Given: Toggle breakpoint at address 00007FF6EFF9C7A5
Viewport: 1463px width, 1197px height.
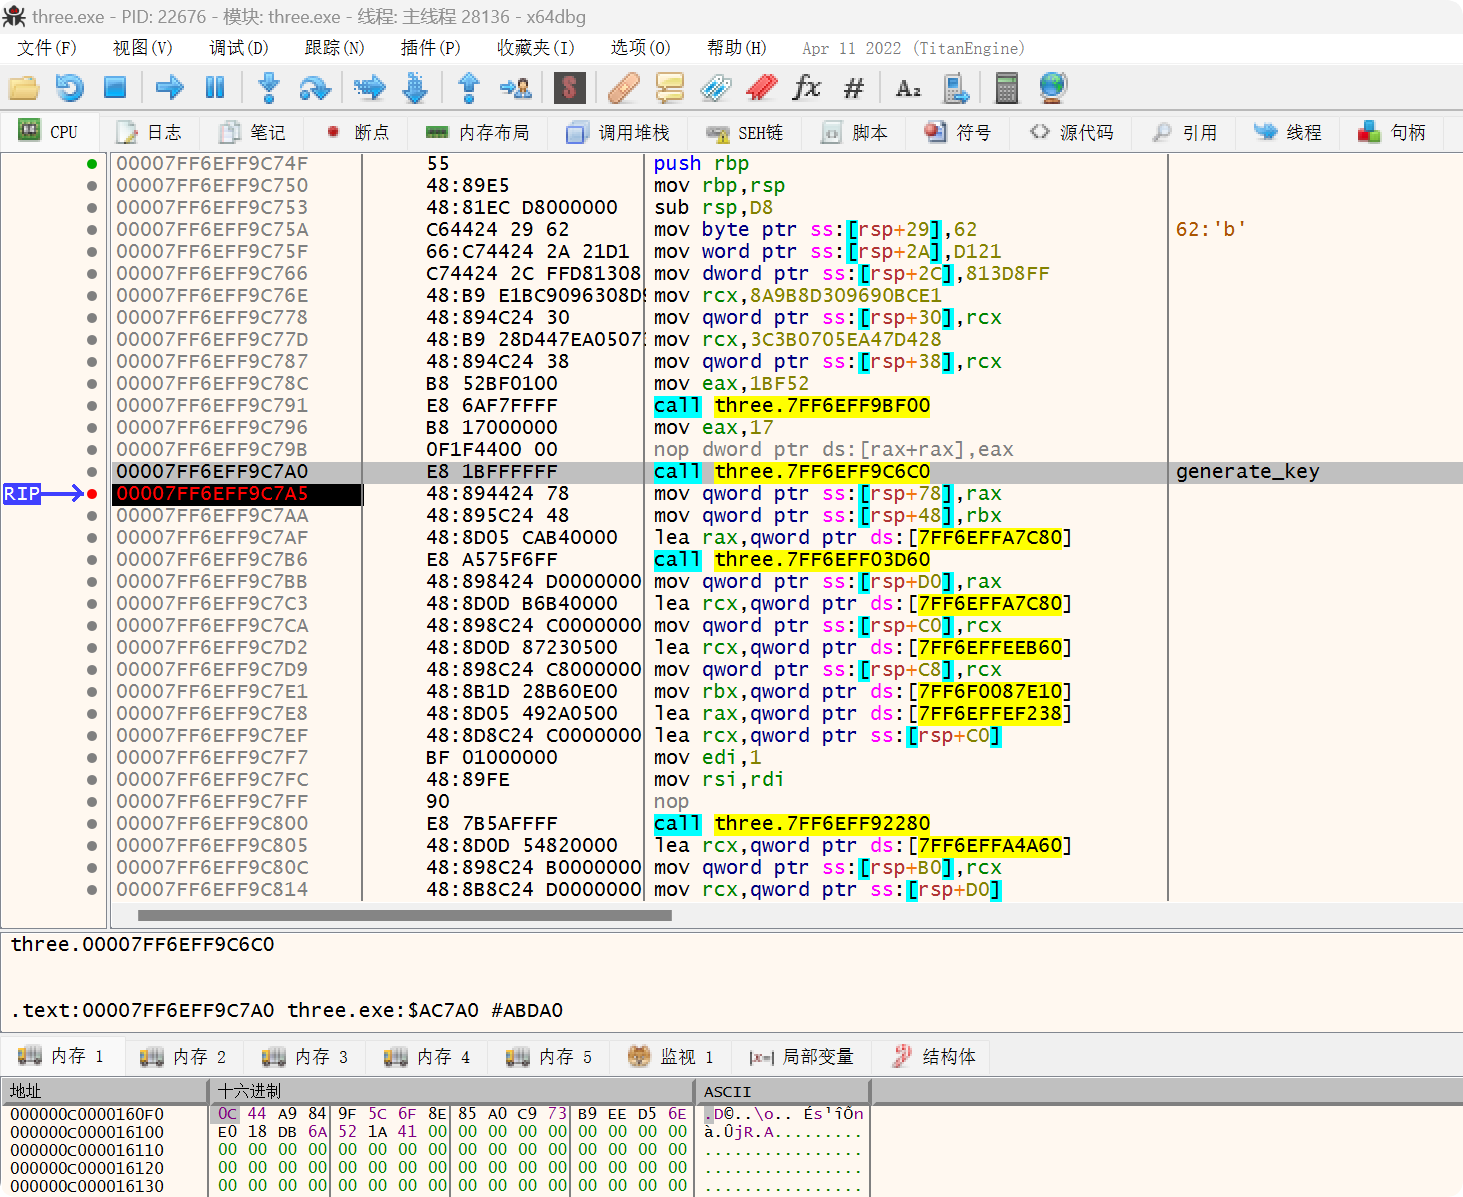Looking at the screenshot, I should click(92, 494).
